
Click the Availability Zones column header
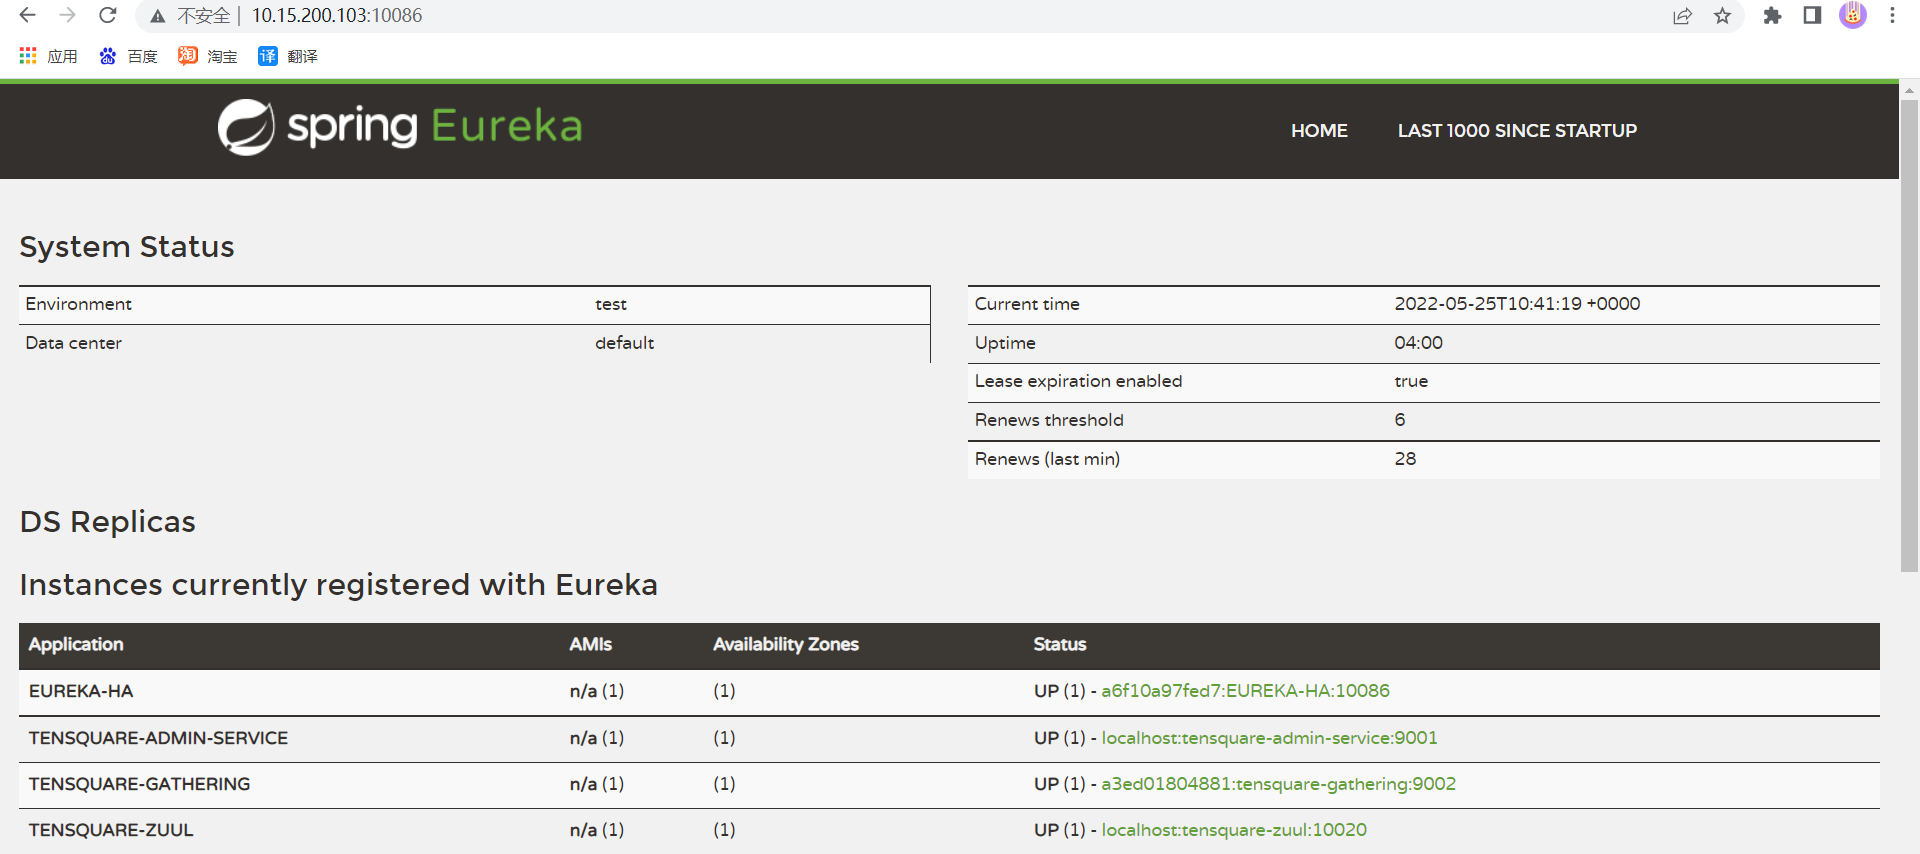click(786, 645)
